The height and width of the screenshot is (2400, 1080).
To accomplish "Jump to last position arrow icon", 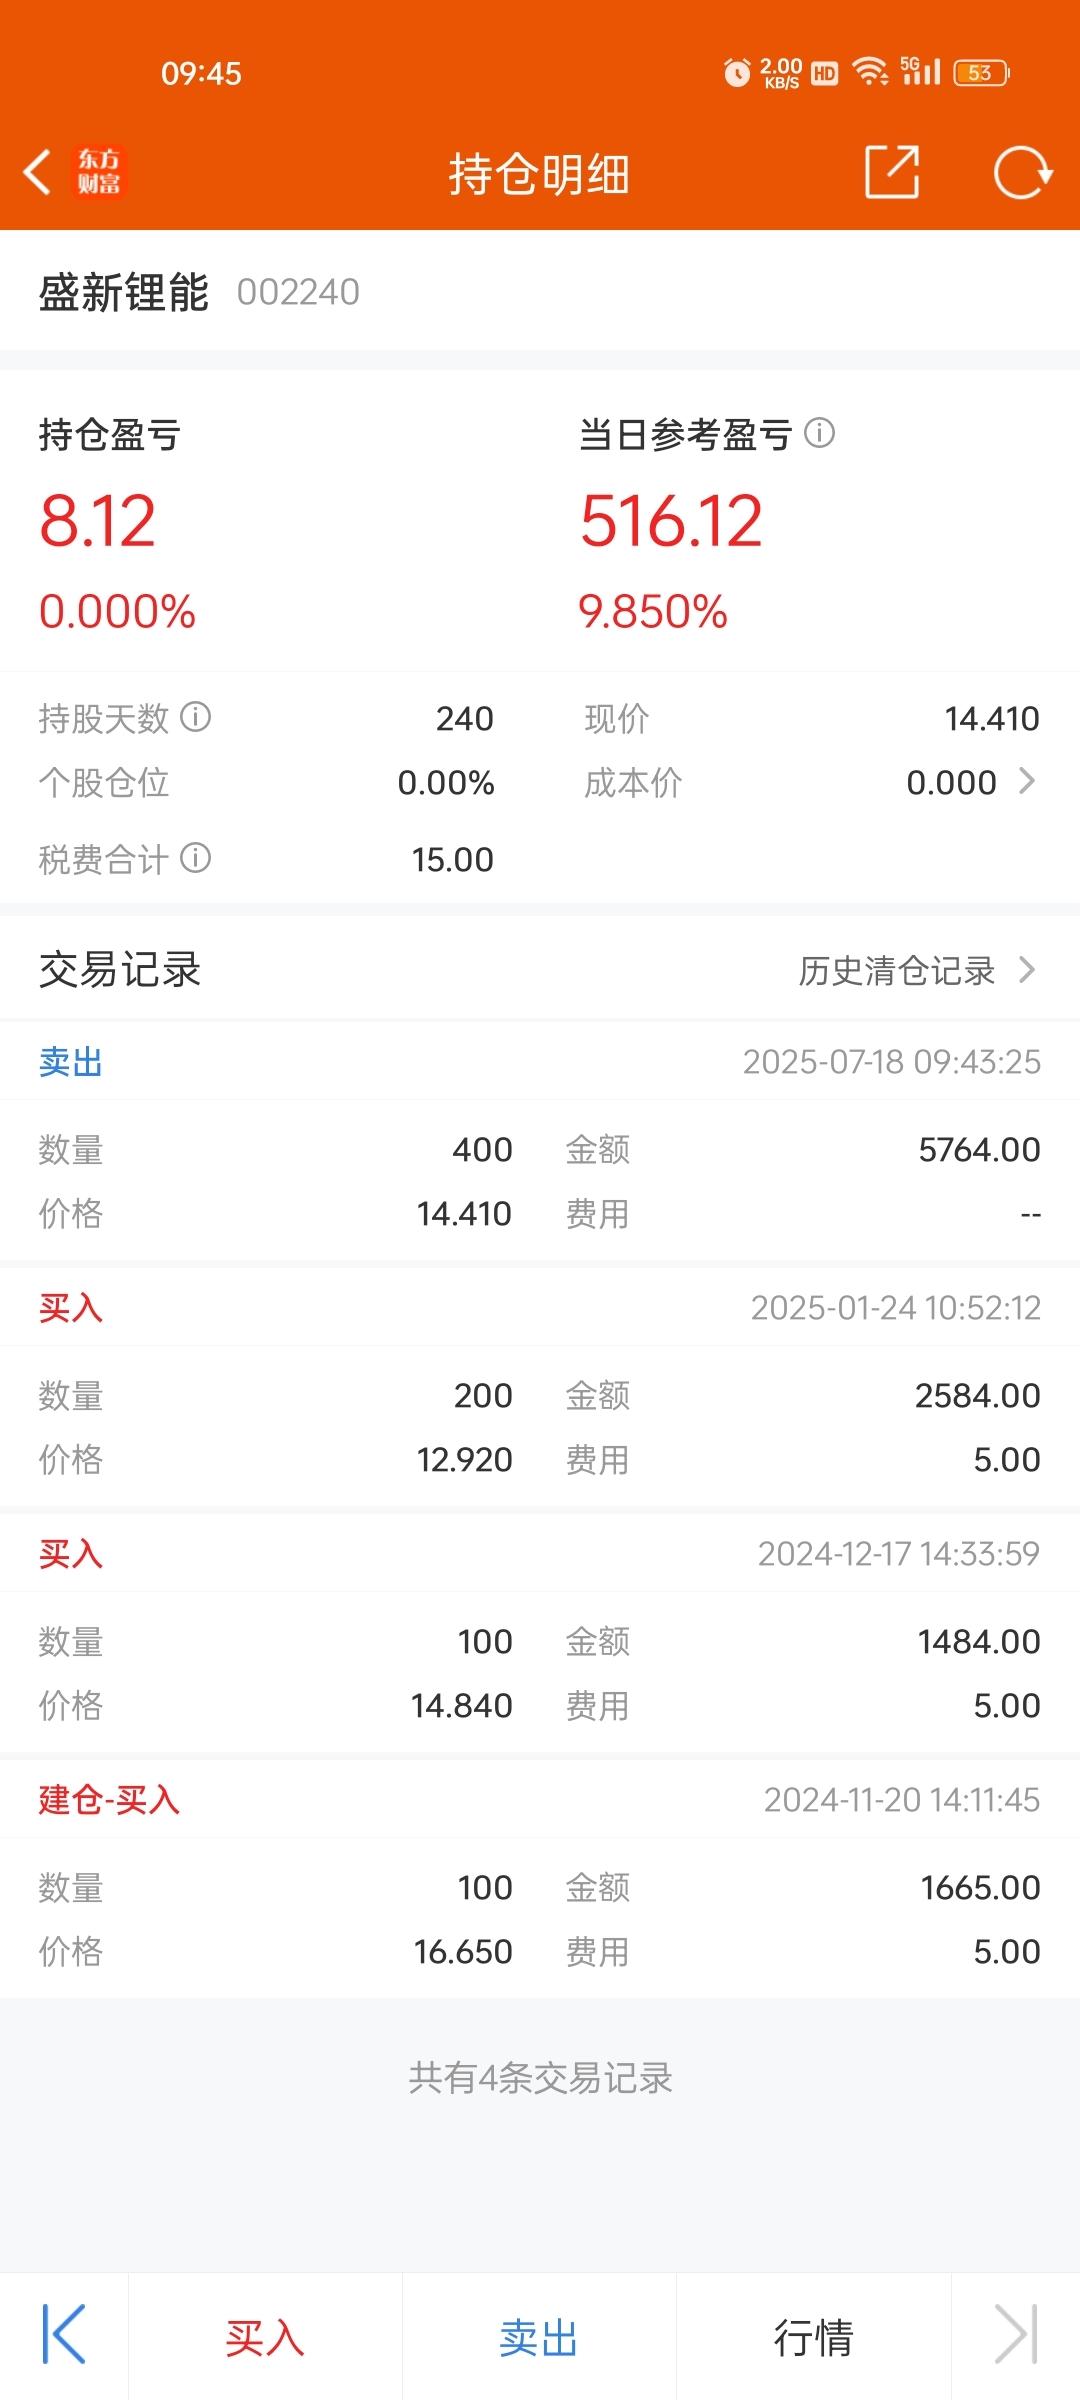I will coord(1016,2334).
